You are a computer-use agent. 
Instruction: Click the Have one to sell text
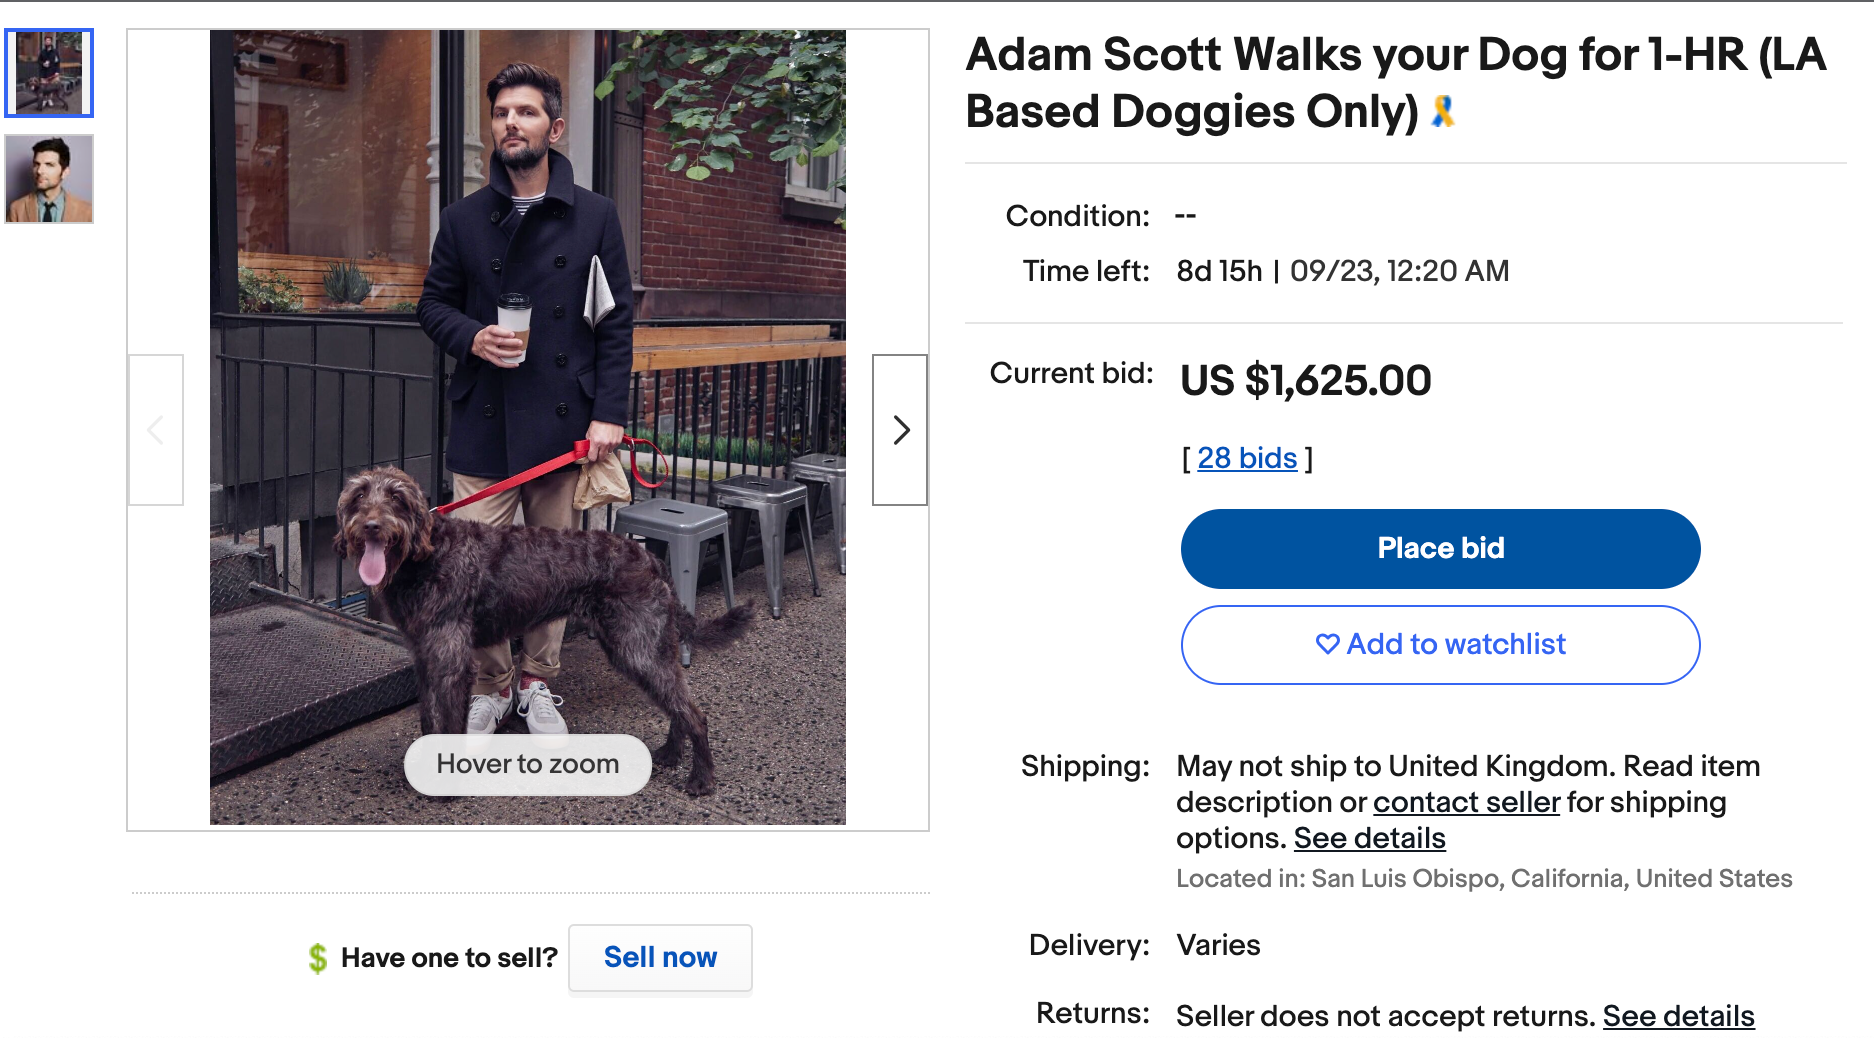pyautogui.click(x=449, y=958)
